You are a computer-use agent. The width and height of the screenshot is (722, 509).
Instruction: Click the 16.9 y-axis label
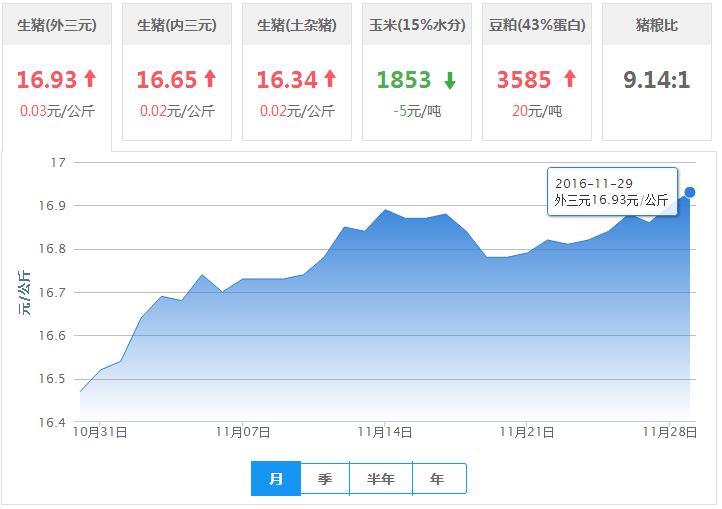52,206
